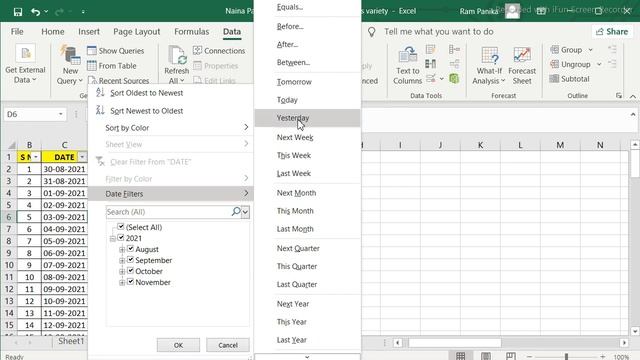Click the Tell me lightbulb icon
The height and width of the screenshot is (360, 640).
pos(371,32)
